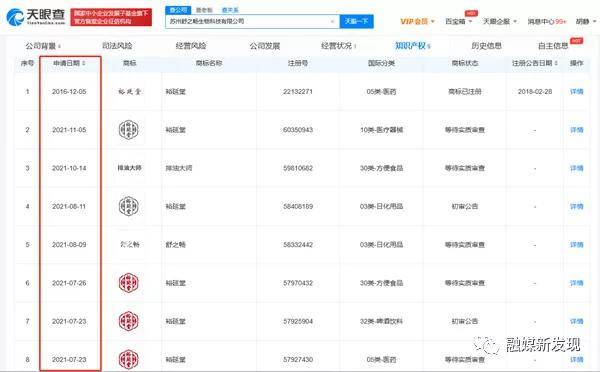Image resolution: width=600 pixels, height=372 pixels.
Task: Open the red 国家中小企业发展子基金 banner
Action: [x=111, y=17]
